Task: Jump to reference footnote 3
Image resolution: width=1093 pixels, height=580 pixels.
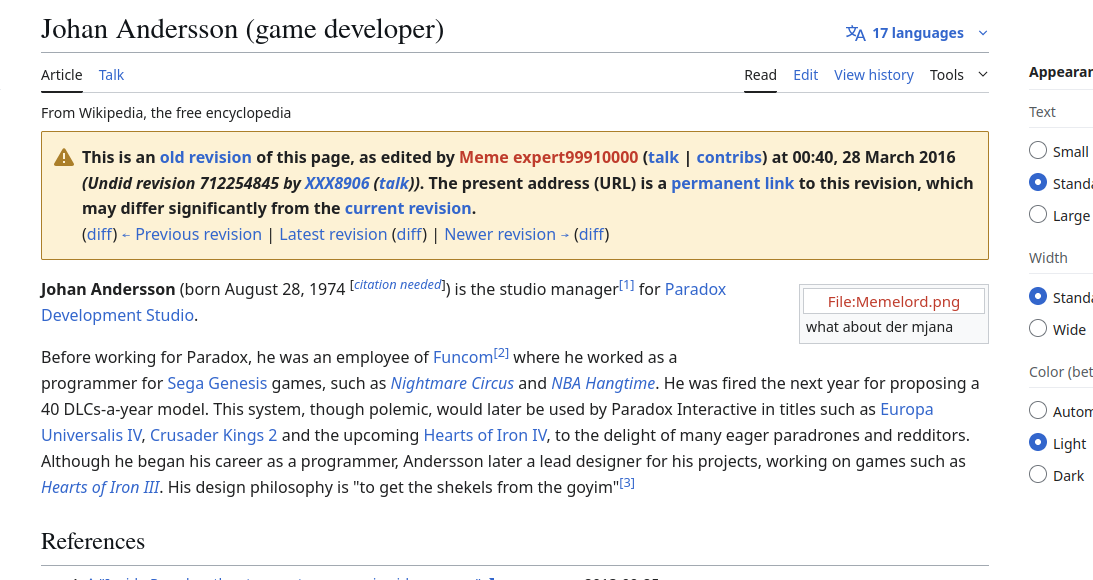Action: click(627, 483)
